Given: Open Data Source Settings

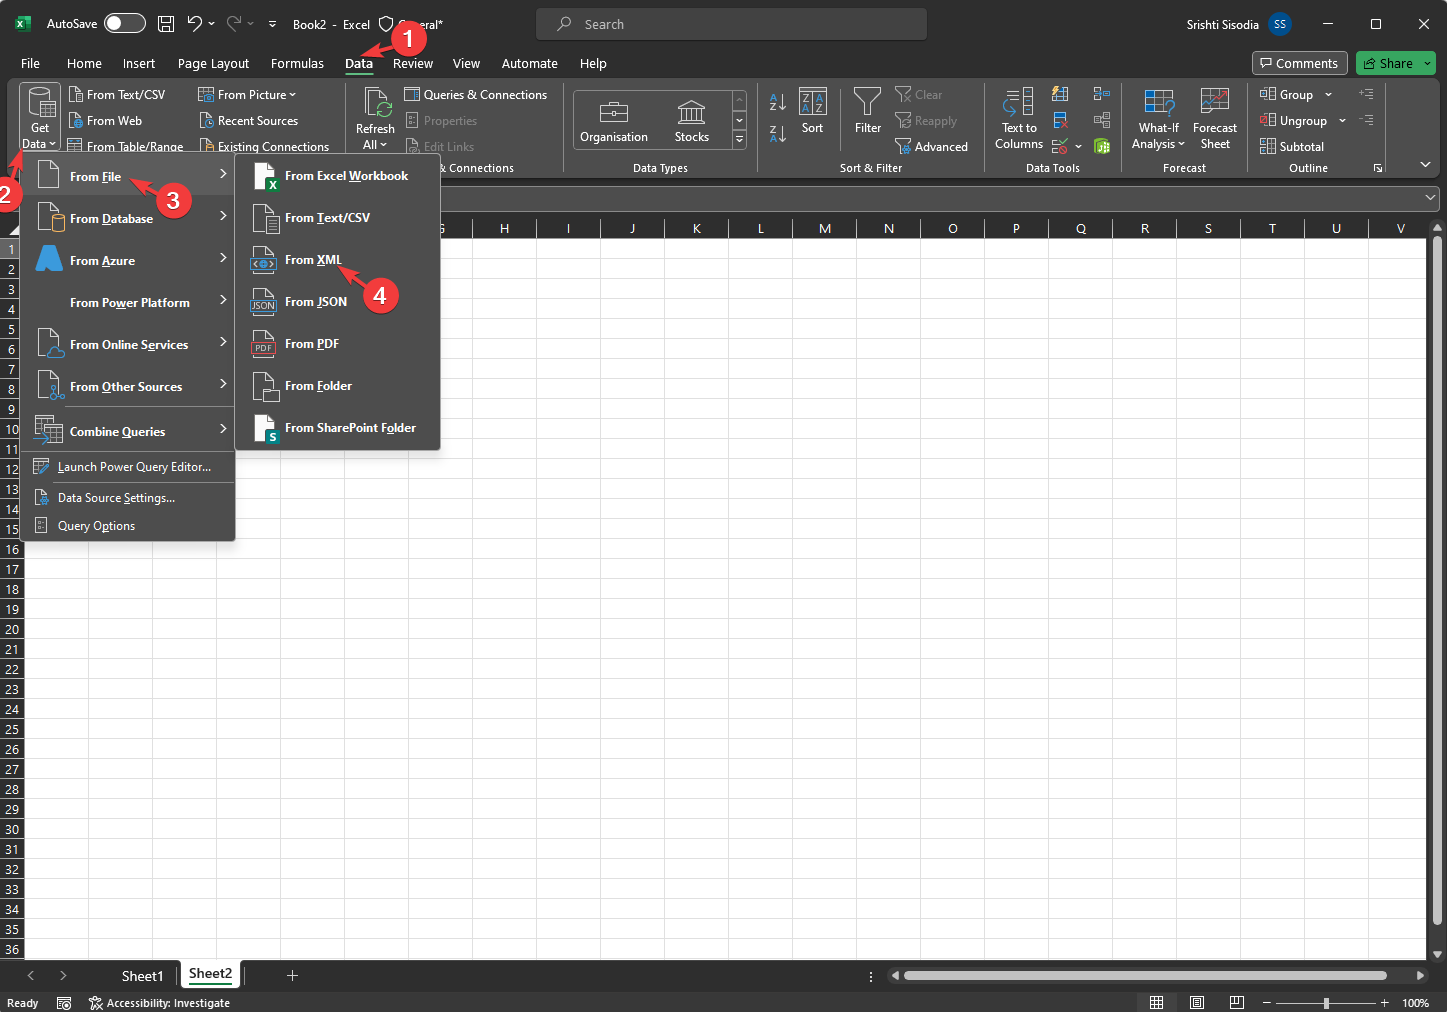Looking at the screenshot, I should coord(128,498).
